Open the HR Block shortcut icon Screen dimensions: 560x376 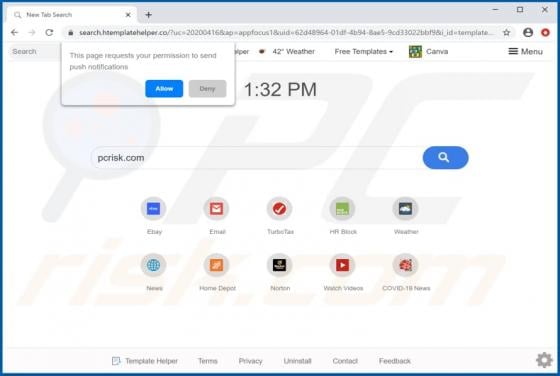click(342, 209)
